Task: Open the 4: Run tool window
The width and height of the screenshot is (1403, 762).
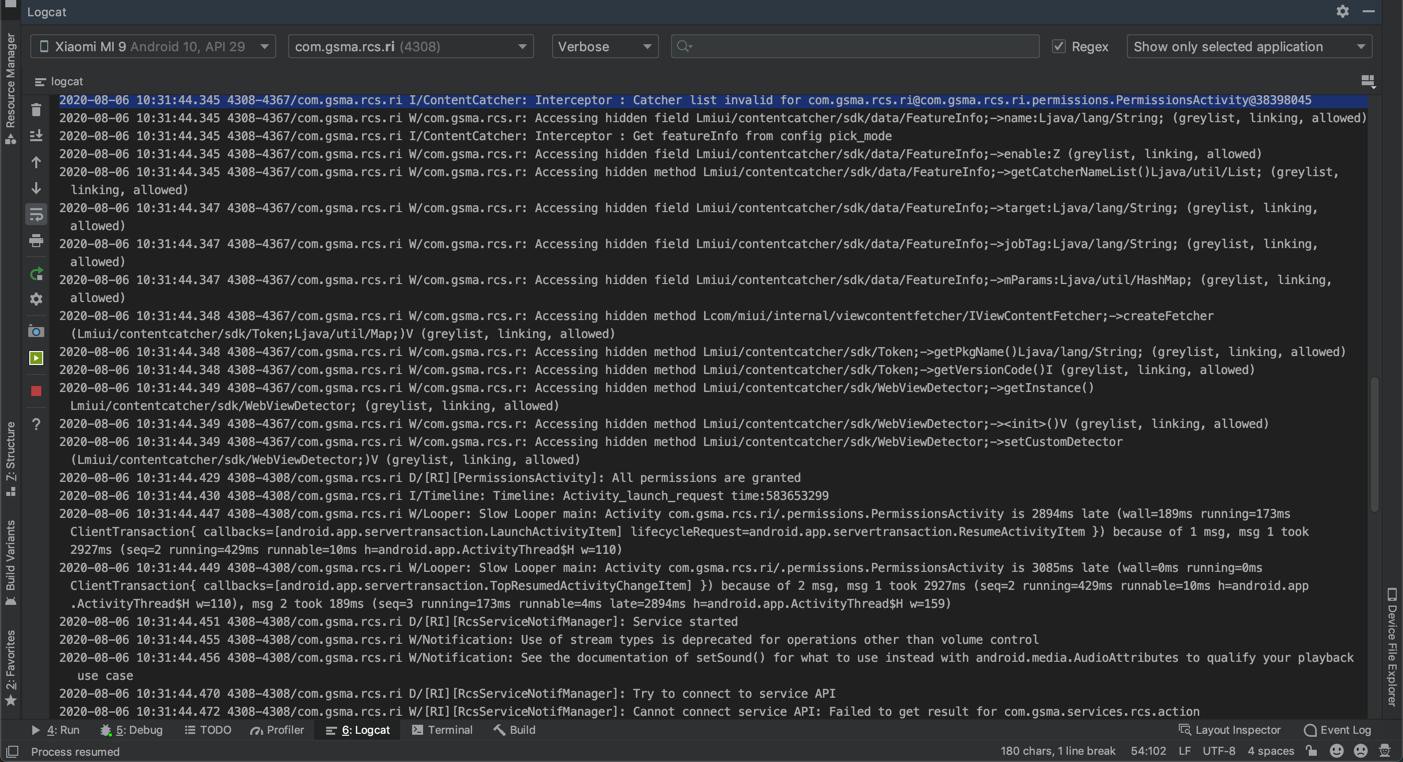Action: click(55, 730)
